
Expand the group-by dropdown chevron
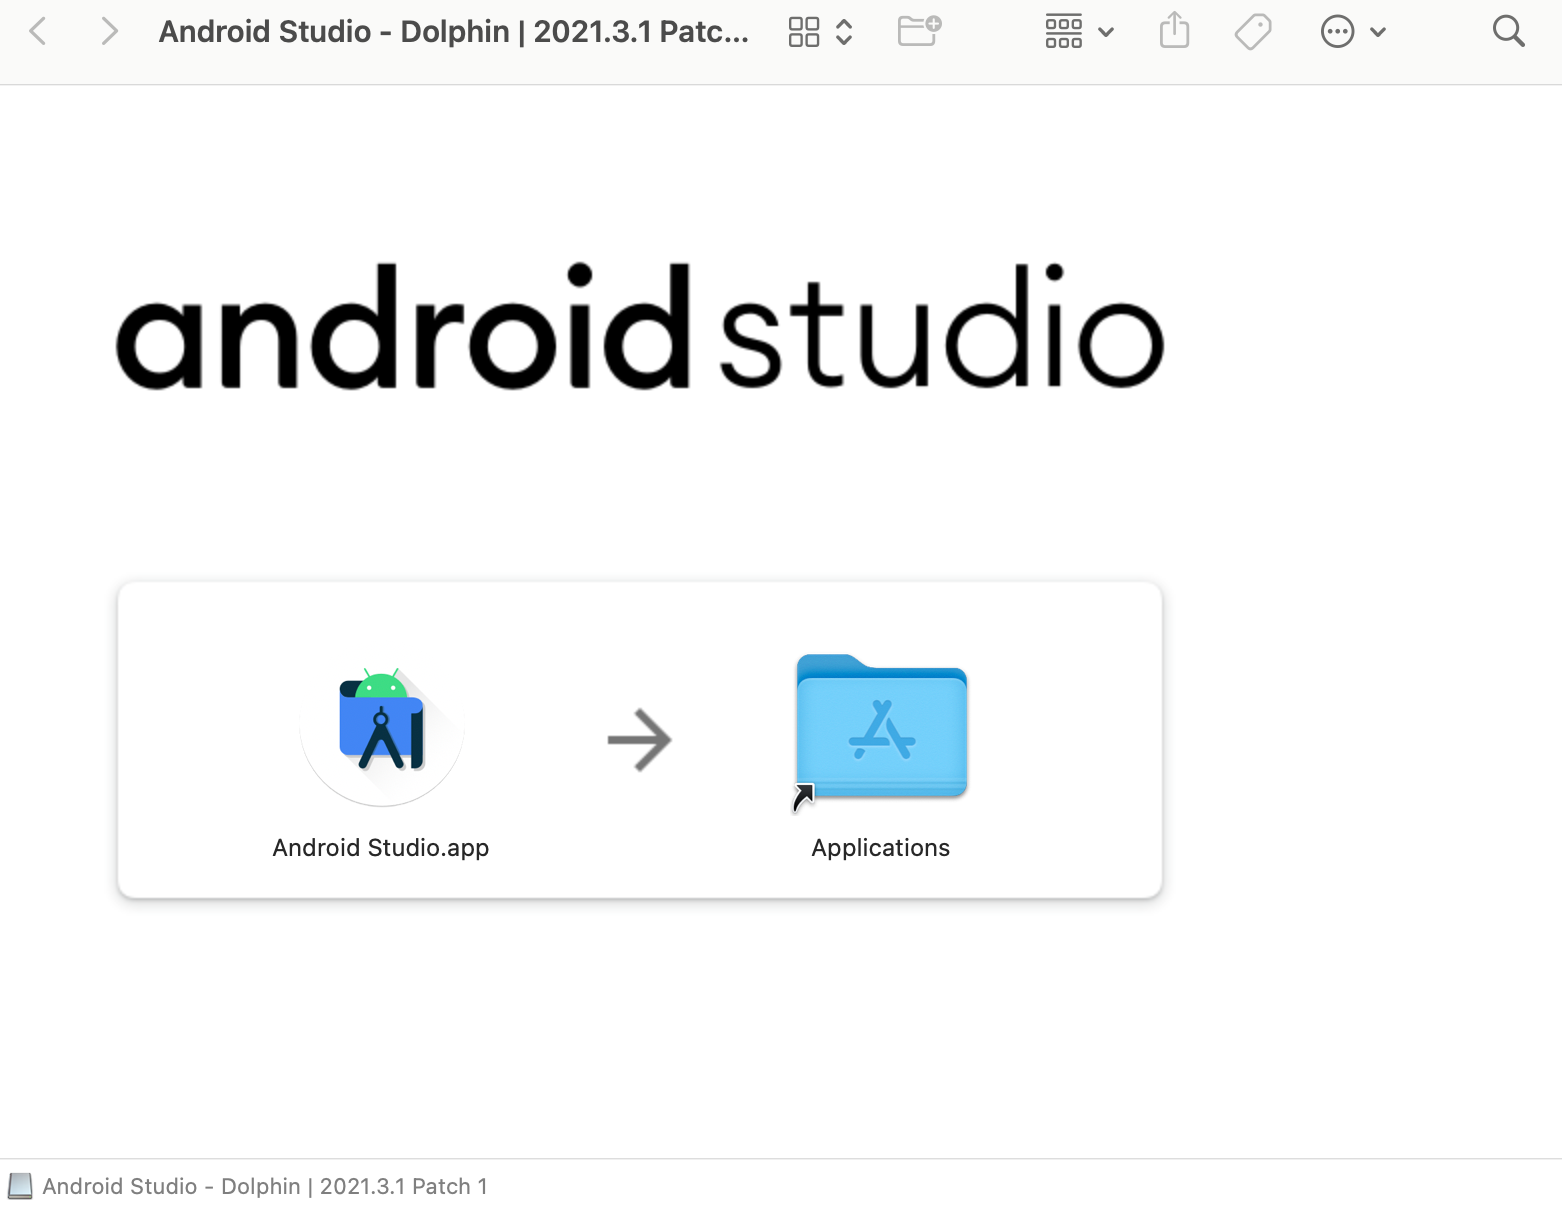click(x=1106, y=32)
